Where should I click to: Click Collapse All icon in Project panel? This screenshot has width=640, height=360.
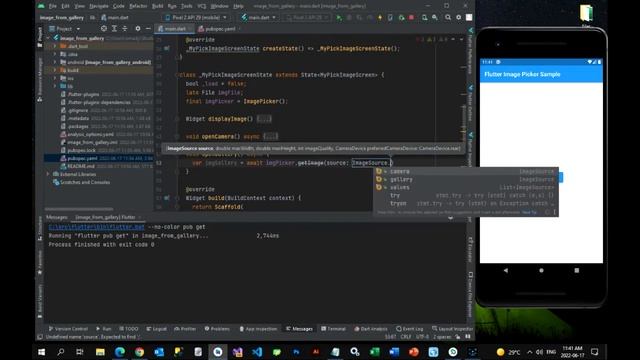[125, 29]
